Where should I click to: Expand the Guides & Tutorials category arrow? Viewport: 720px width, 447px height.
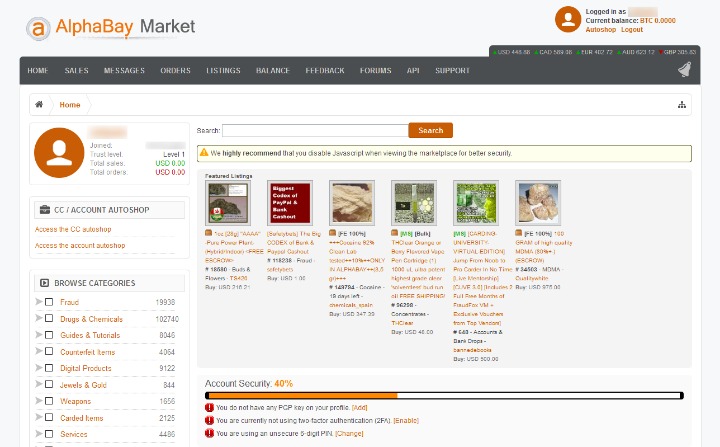tap(39, 334)
